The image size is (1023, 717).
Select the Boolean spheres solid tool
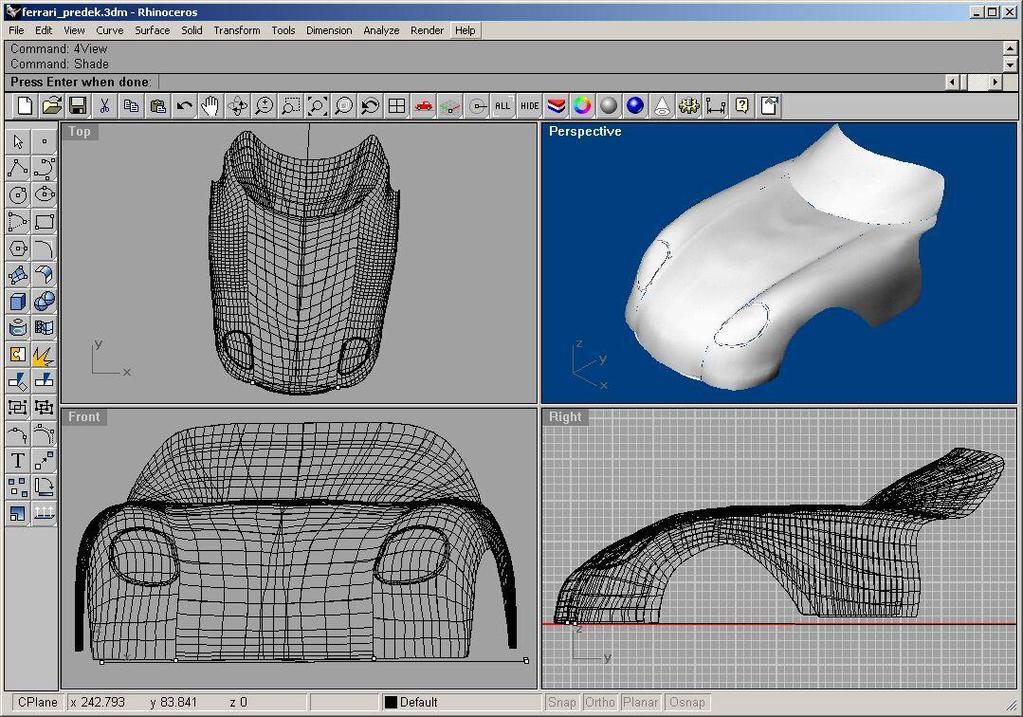click(44, 301)
